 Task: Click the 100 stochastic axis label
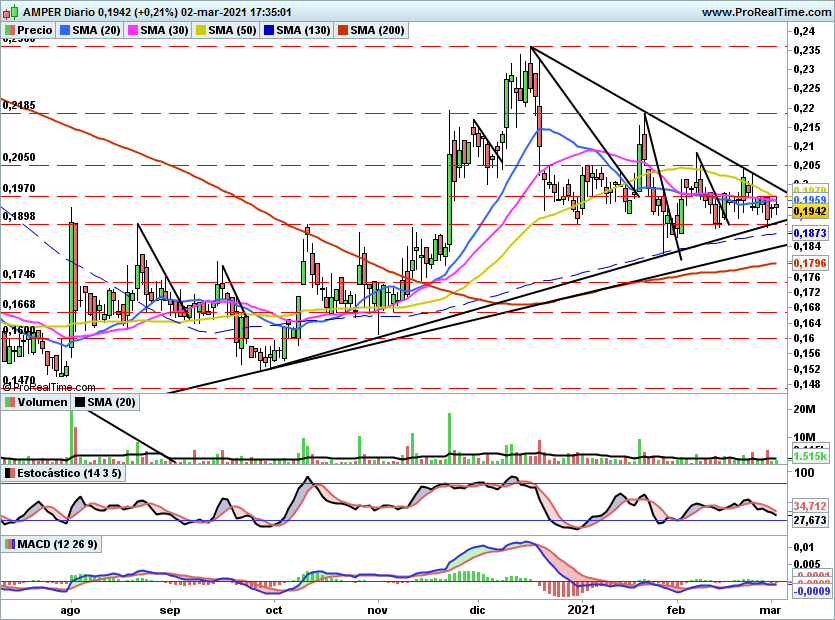(x=804, y=473)
